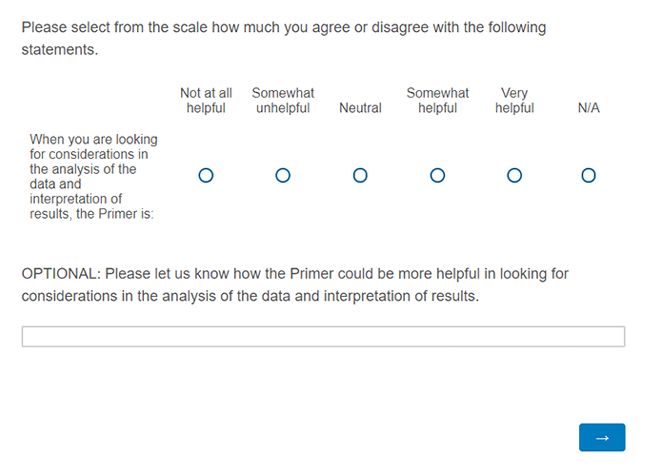
Task: Click the "Neutral" column header label
Action: tap(360, 108)
